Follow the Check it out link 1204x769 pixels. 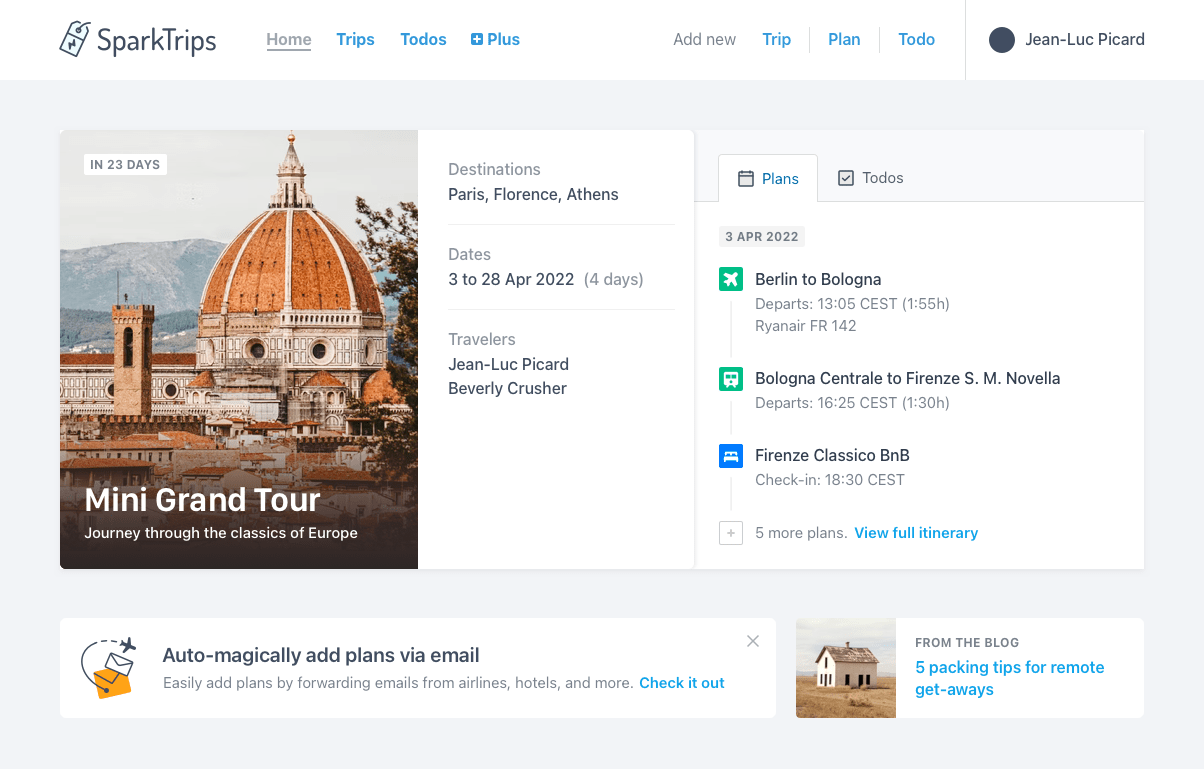point(682,683)
